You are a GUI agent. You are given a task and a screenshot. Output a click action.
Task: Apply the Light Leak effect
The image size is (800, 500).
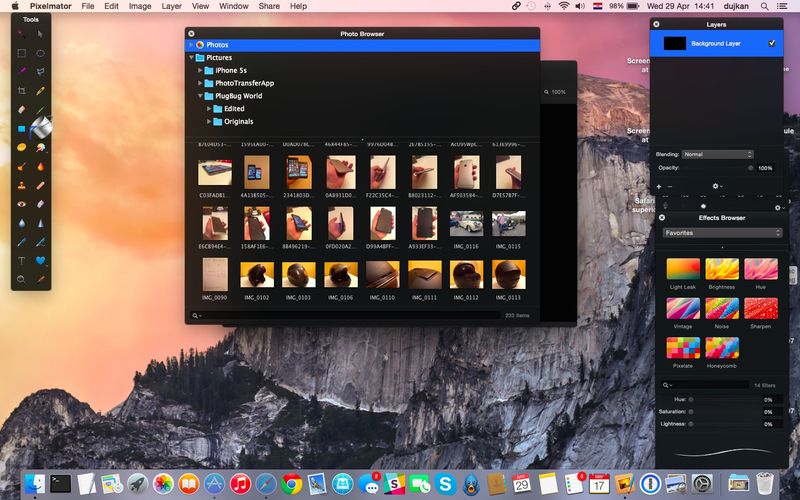(x=683, y=269)
